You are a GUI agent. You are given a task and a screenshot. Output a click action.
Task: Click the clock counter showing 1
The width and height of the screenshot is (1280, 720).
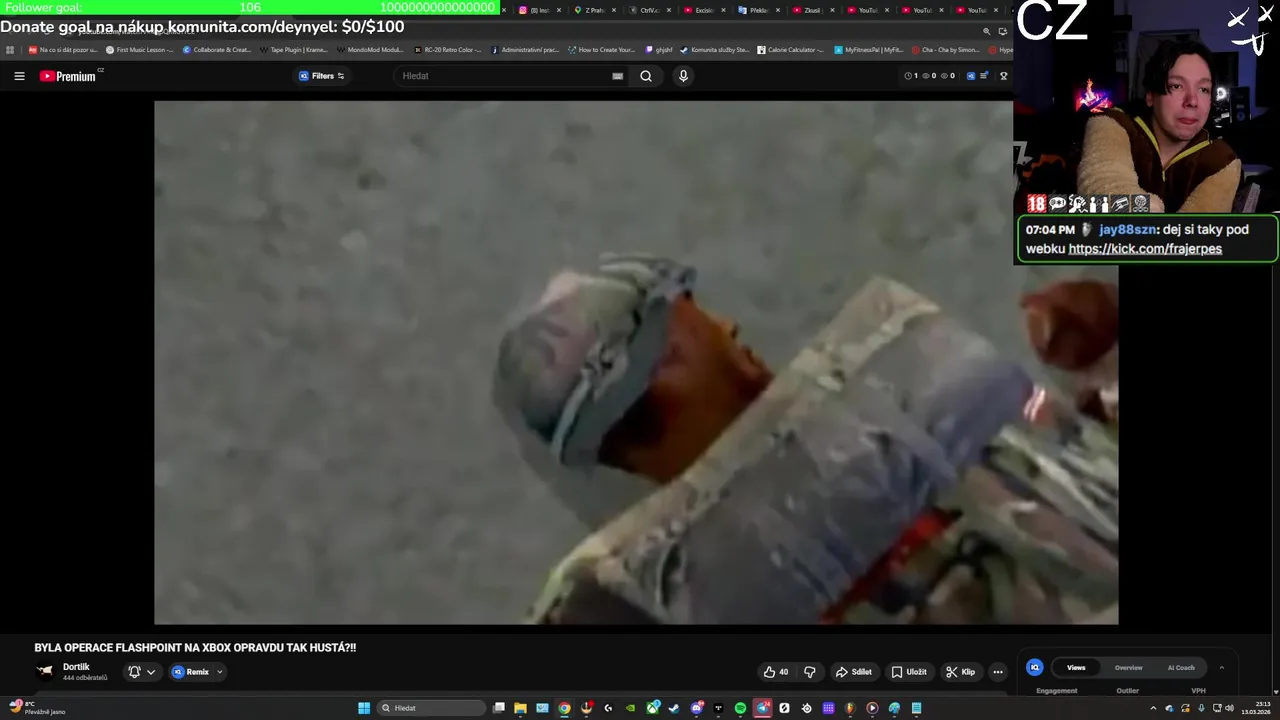click(911, 76)
